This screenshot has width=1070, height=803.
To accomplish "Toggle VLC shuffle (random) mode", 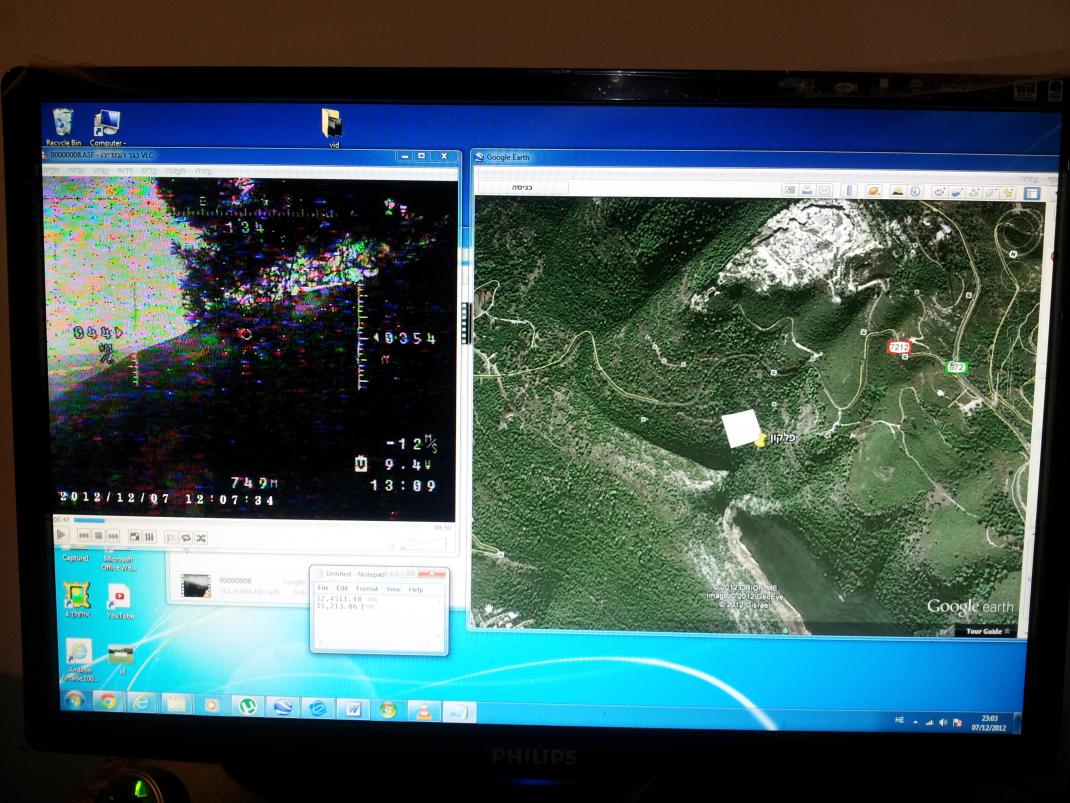I will [x=201, y=537].
